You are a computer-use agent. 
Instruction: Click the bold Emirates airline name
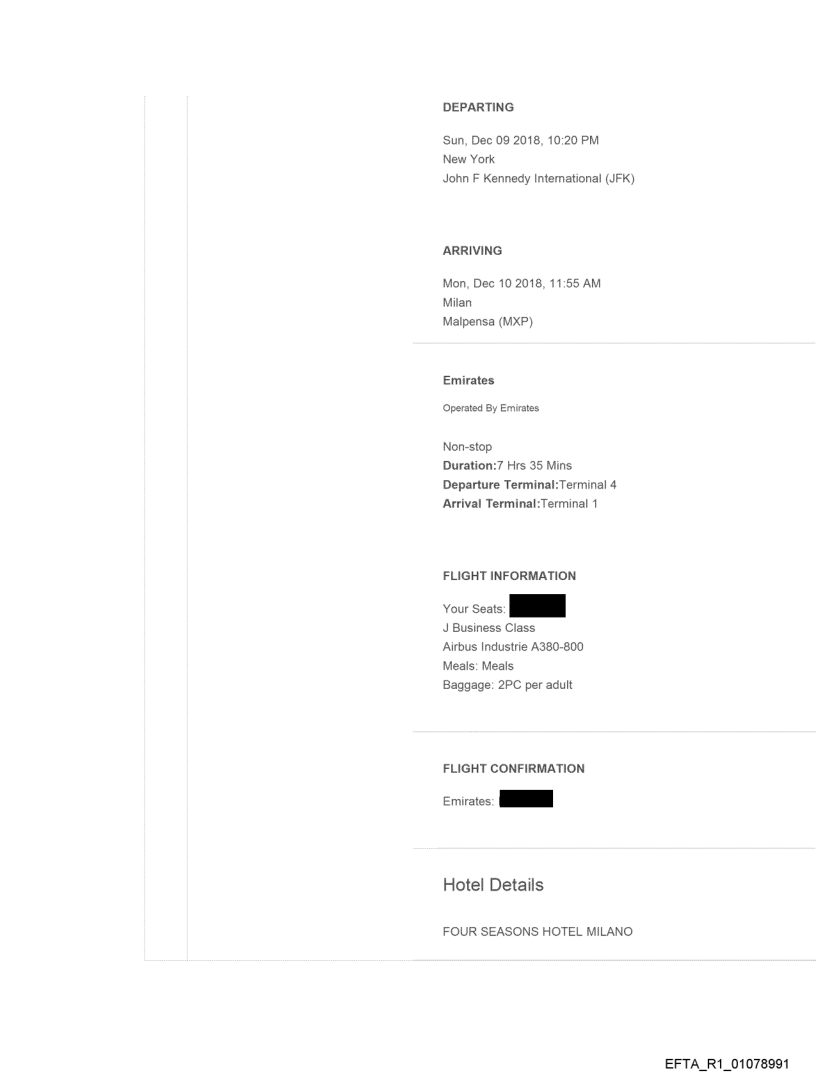tap(468, 380)
